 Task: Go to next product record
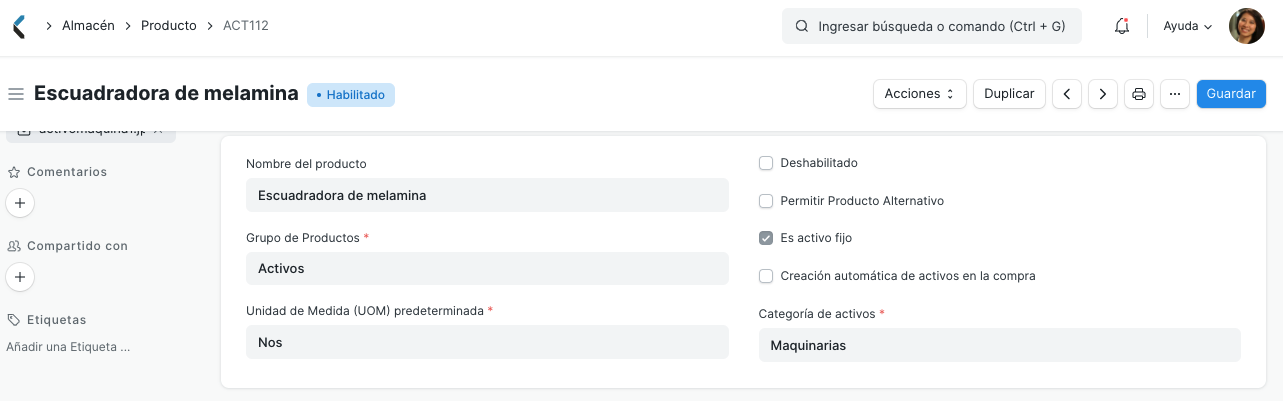coord(1102,94)
